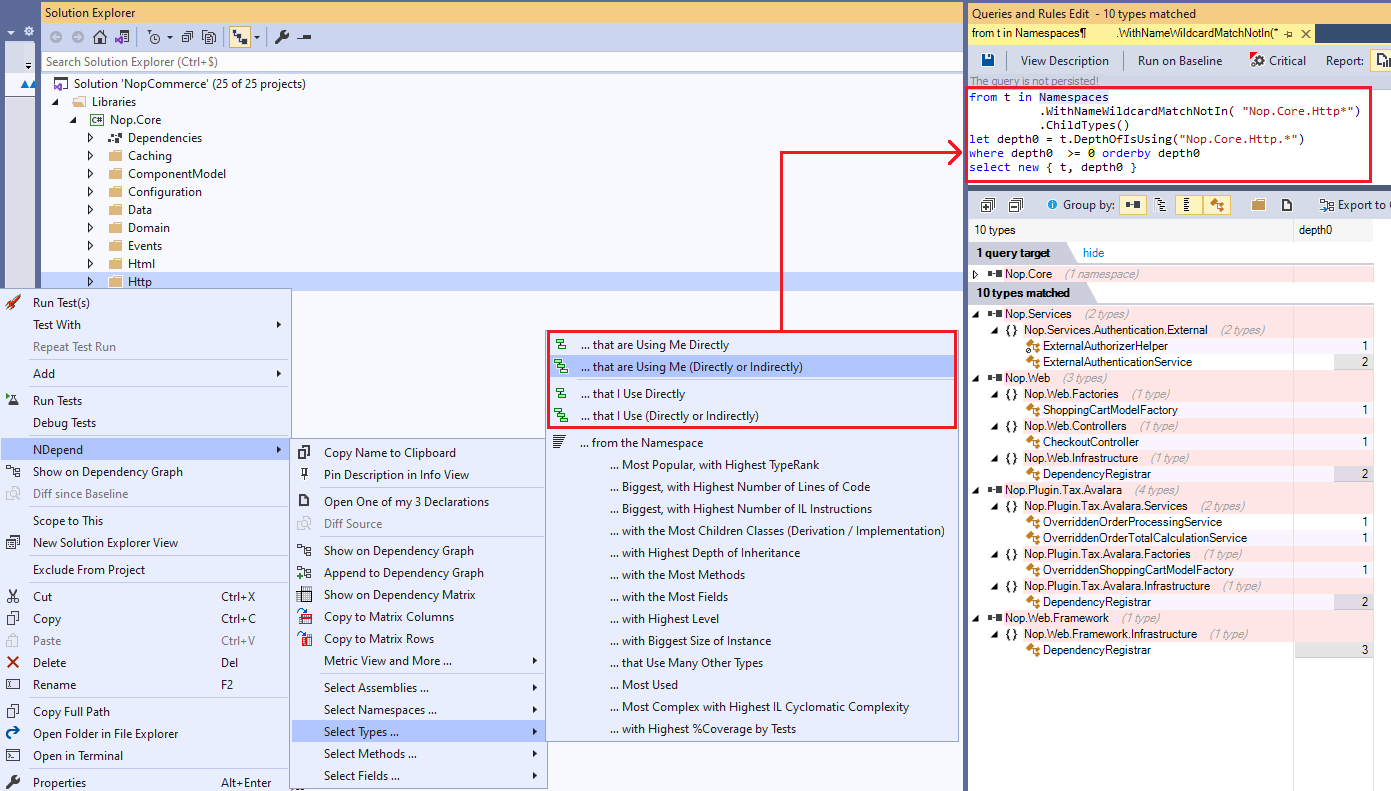
Task: Expand the Caching folder in Nop.Core
Action: [90, 156]
